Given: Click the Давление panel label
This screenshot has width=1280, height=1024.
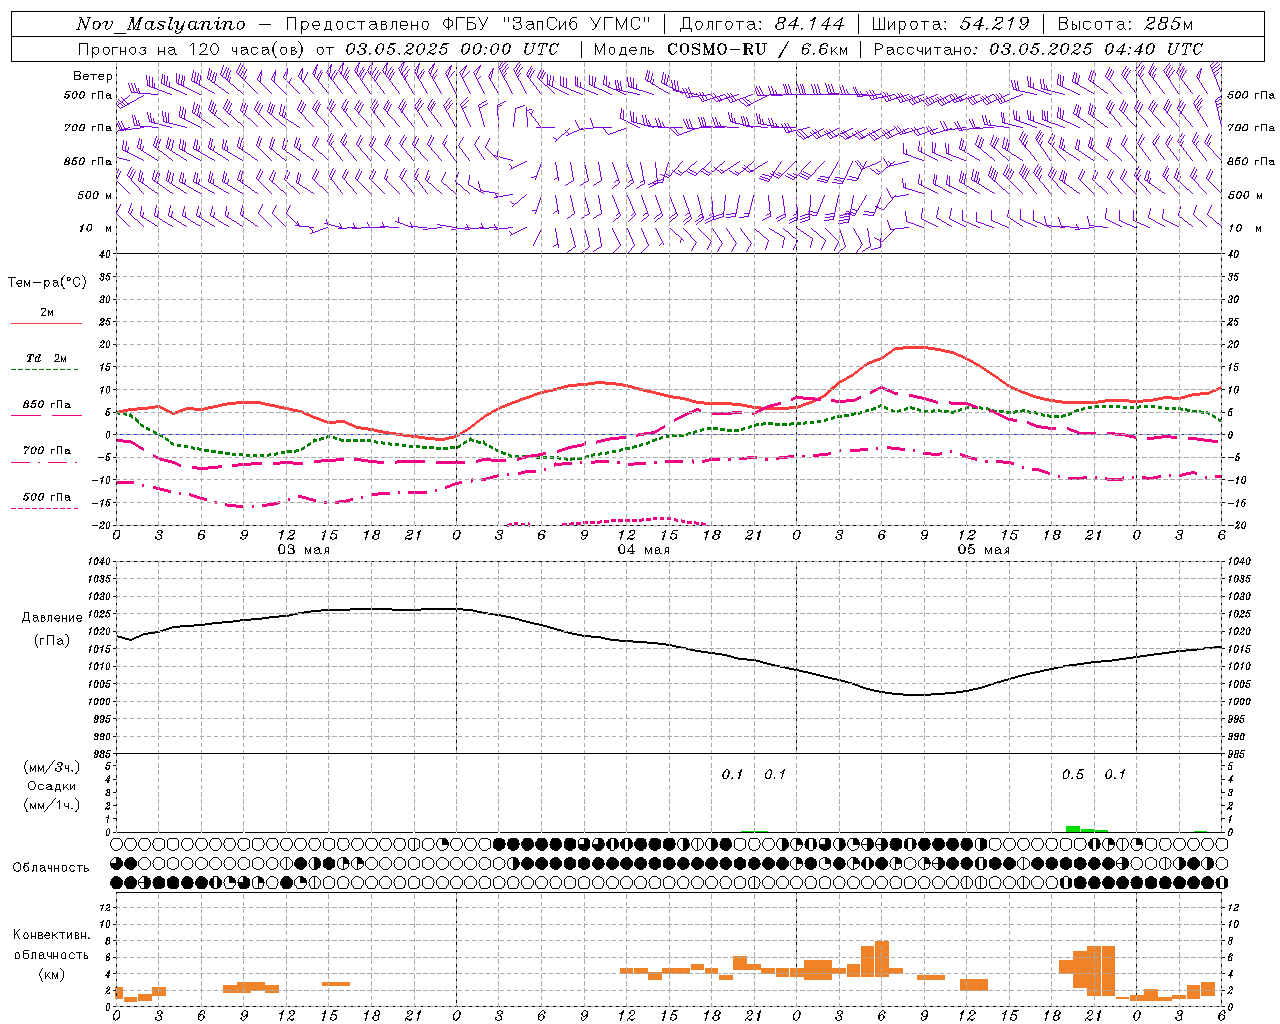Looking at the screenshot, I should 52,618.
